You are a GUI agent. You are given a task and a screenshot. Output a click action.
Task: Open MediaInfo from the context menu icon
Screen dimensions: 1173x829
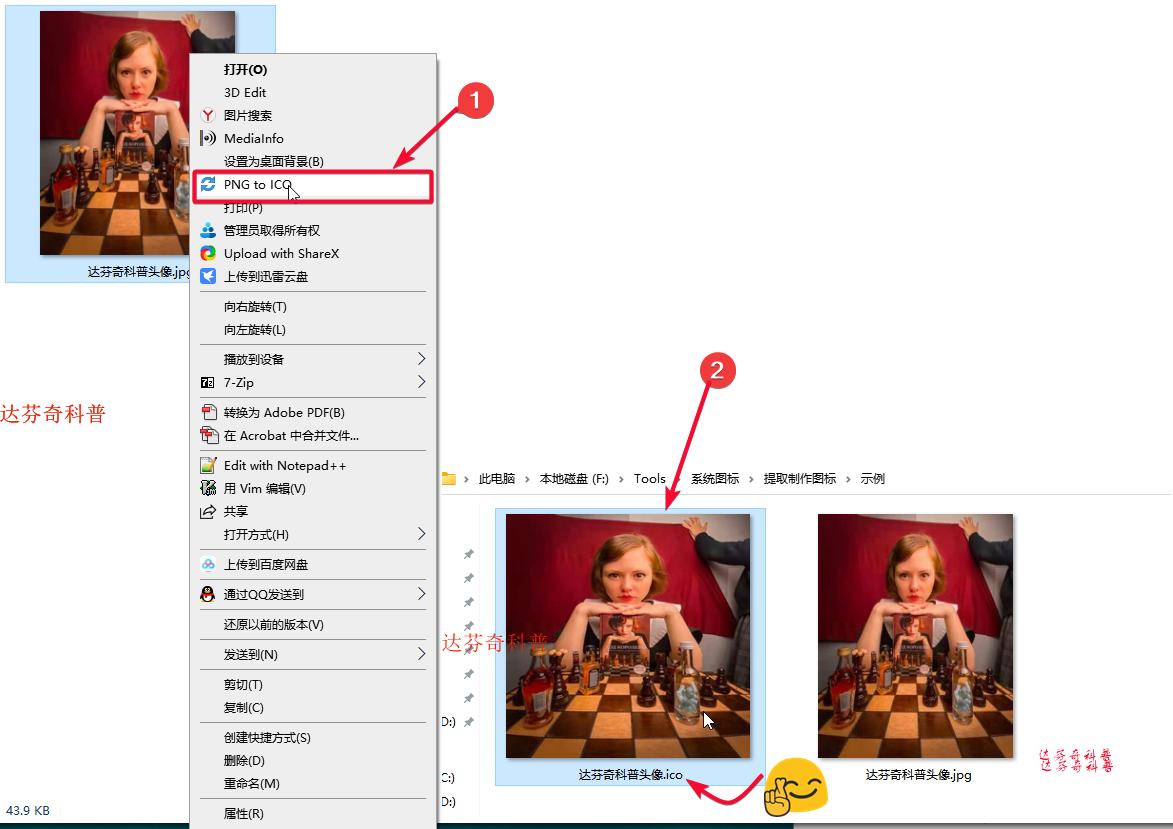coord(209,138)
